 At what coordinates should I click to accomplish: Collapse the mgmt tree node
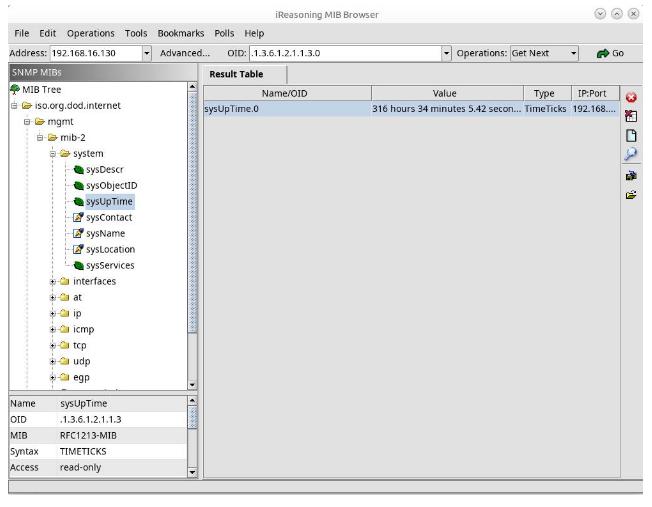pos(27,122)
